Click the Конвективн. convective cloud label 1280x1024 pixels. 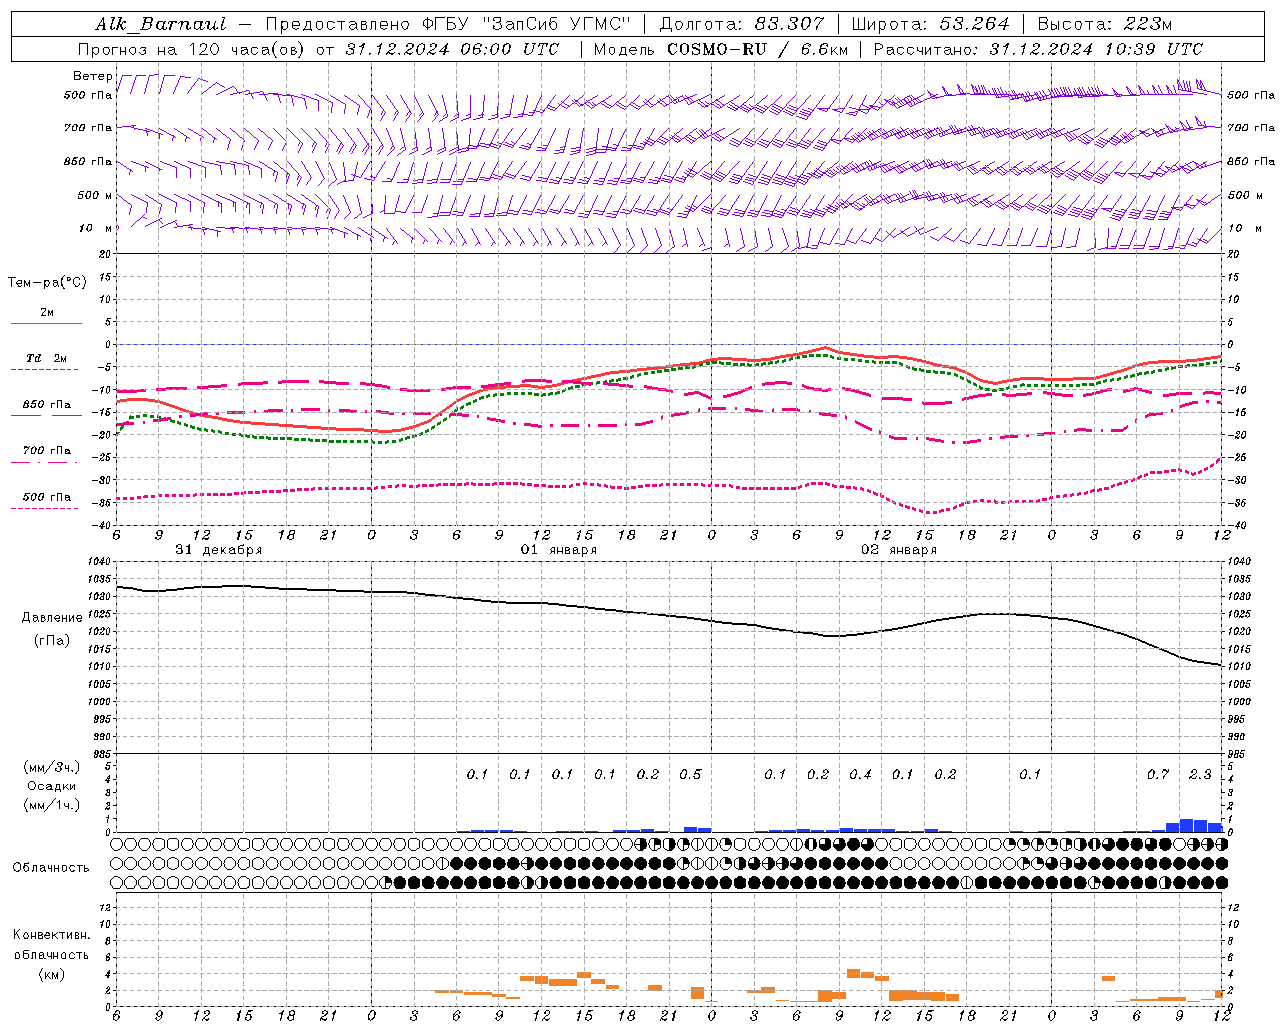tap(51, 935)
